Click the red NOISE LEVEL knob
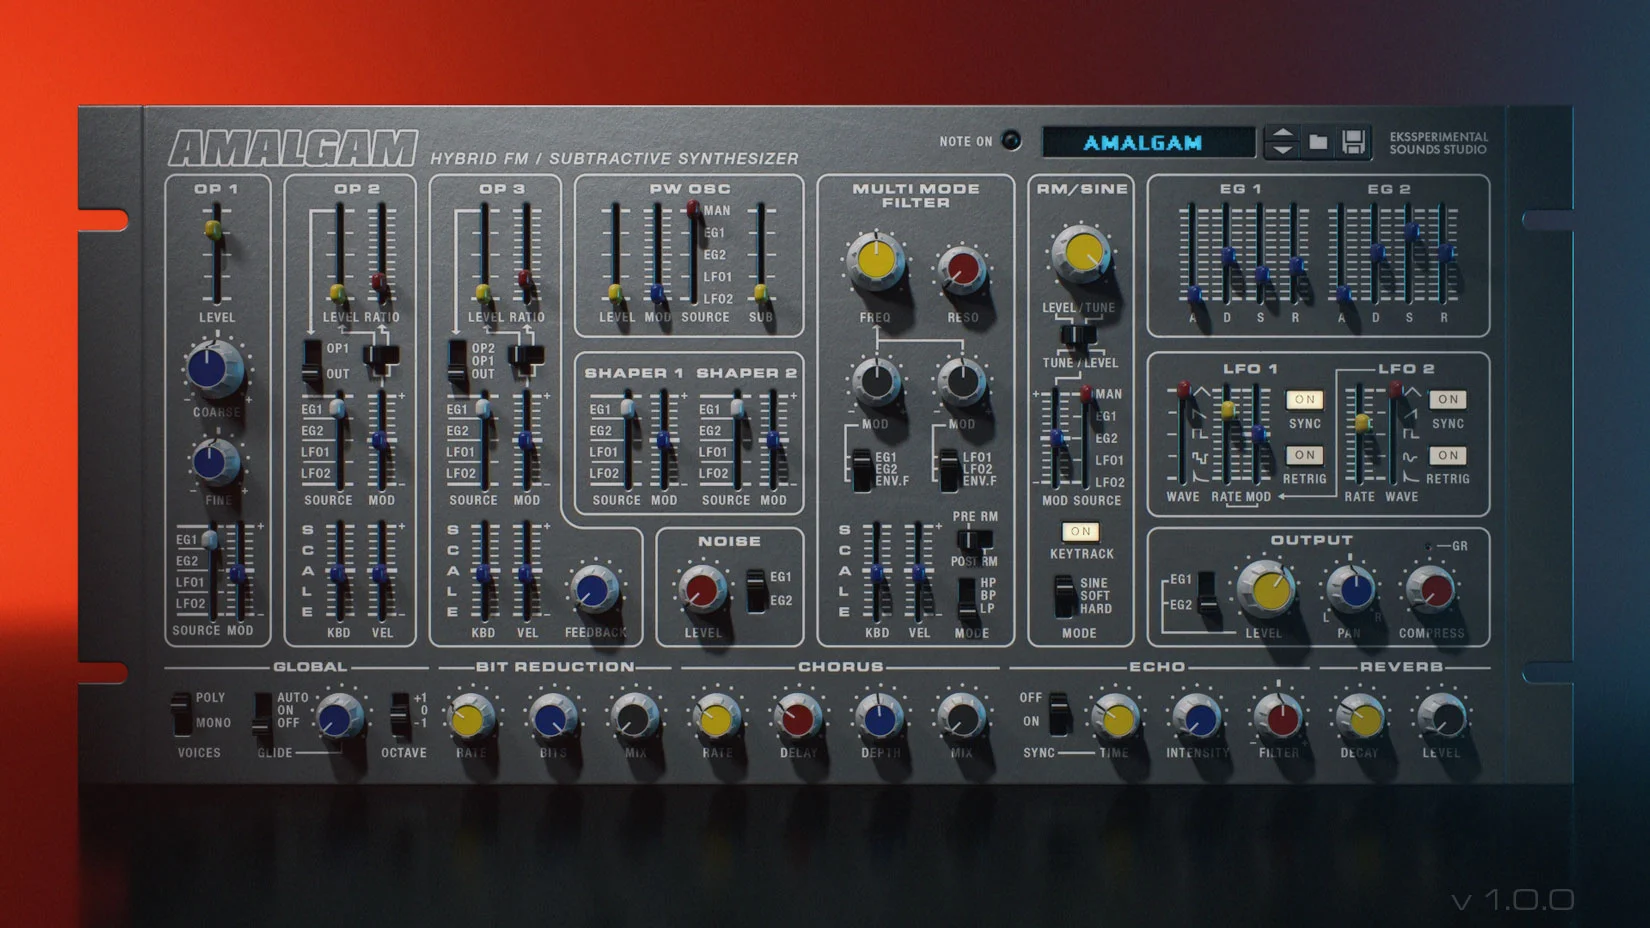The height and width of the screenshot is (928, 1650). [x=702, y=589]
